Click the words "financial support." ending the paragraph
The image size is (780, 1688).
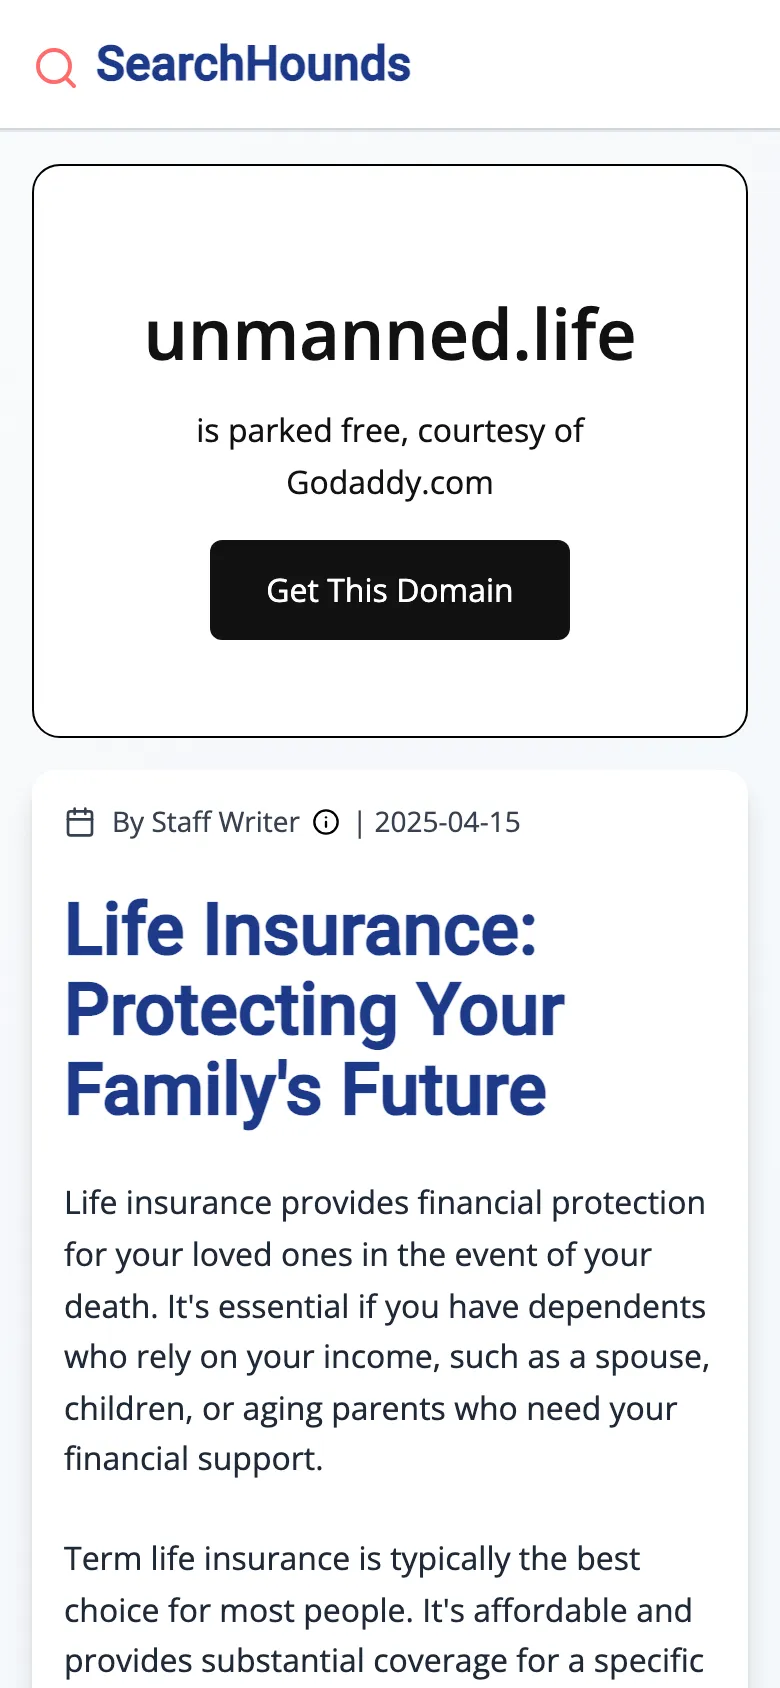194,1459
